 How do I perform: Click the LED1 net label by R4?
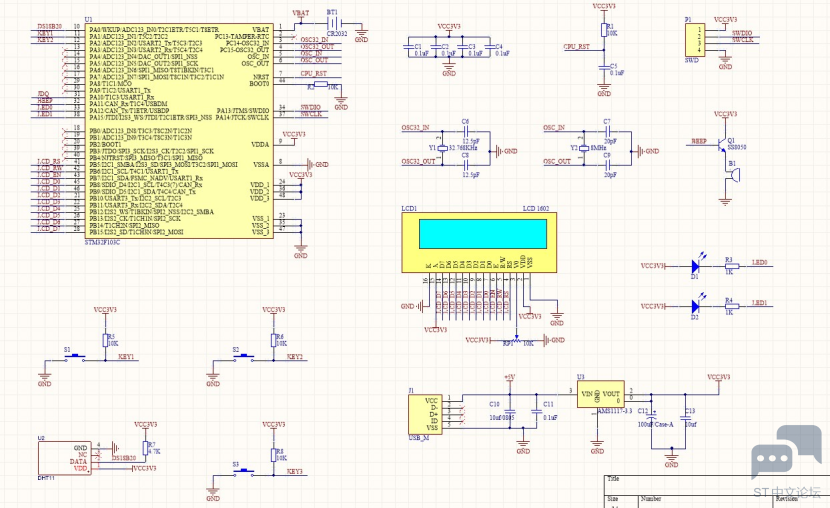point(760,303)
